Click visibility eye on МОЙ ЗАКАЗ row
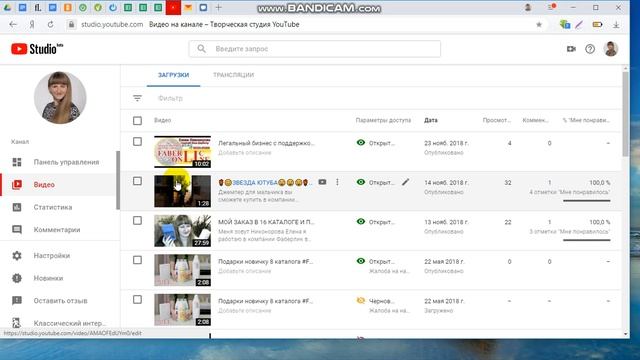Viewport: 640px width, 360px height. [360, 222]
